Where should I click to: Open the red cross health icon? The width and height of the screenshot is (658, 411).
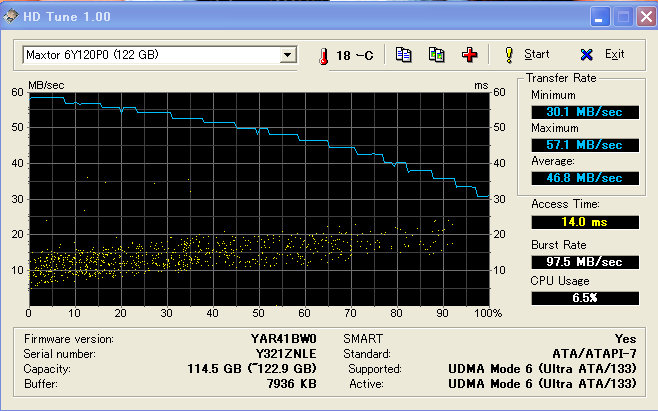[x=469, y=54]
